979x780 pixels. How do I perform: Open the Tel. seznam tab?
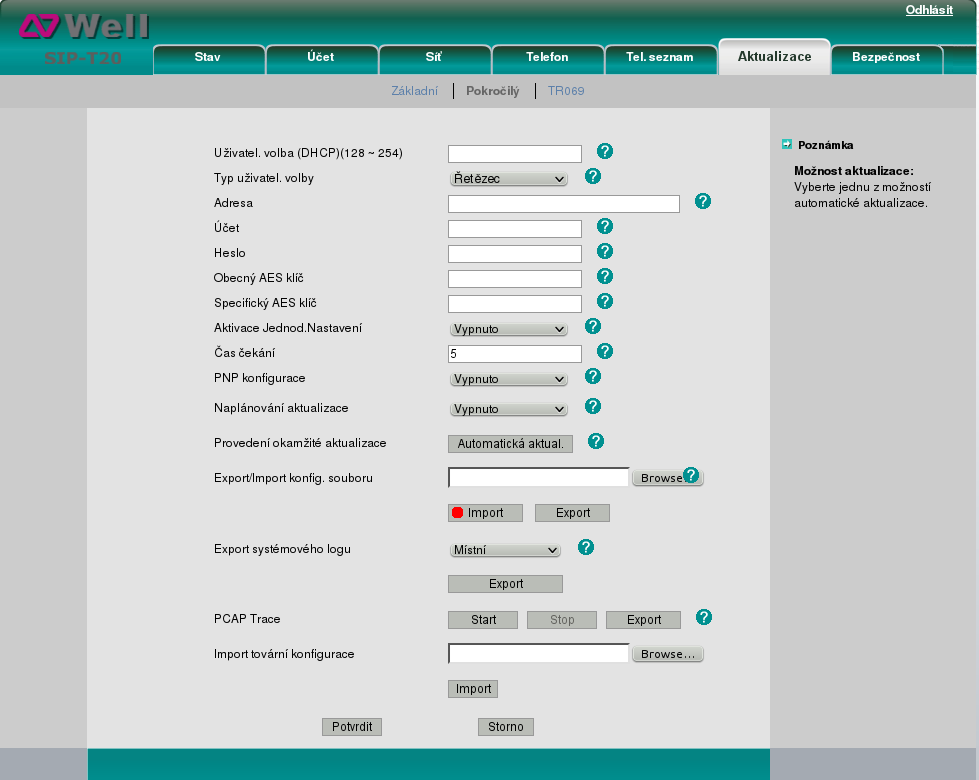(x=659, y=58)
